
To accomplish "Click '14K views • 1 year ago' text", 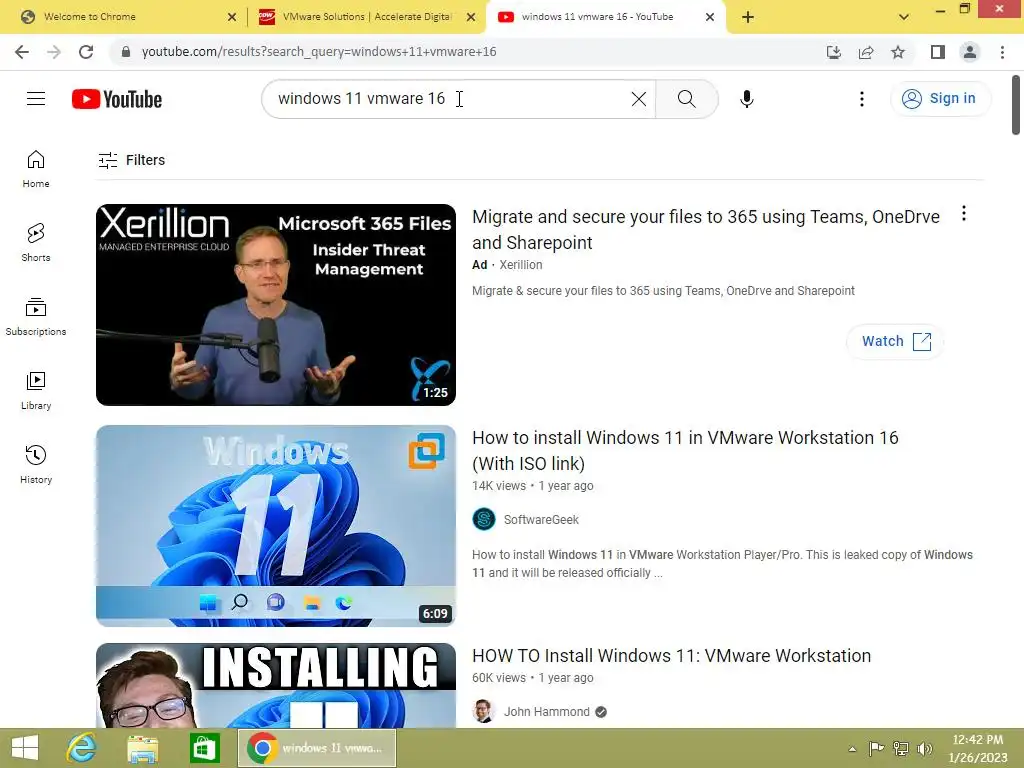I will click(532, 486).
